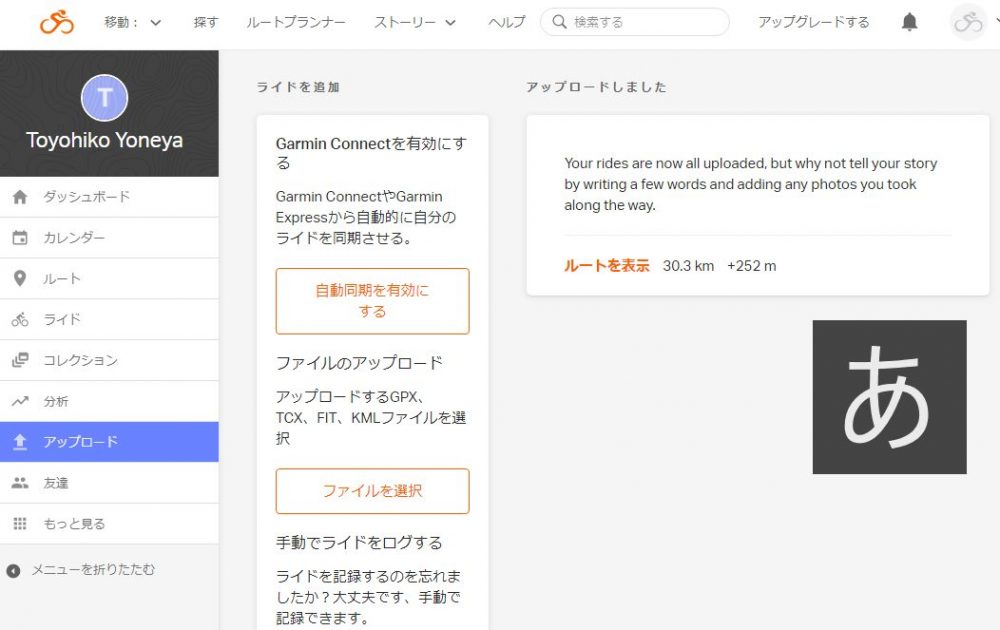1000x630 pixels.
Task: Collapse menu via メニューを折りたたむ
Action: (x=81, y=570)
